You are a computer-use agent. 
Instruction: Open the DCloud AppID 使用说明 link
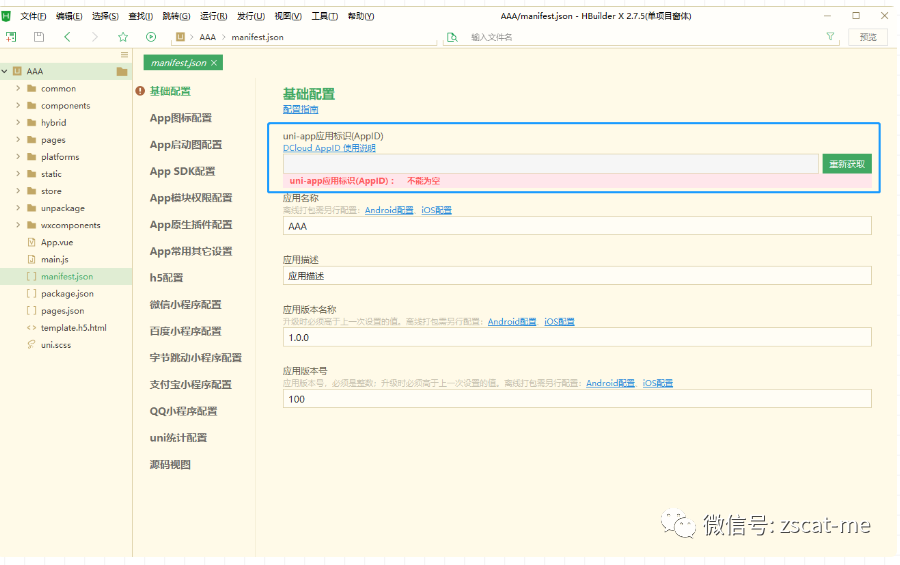pyautogui.click(x=329, y=148)
